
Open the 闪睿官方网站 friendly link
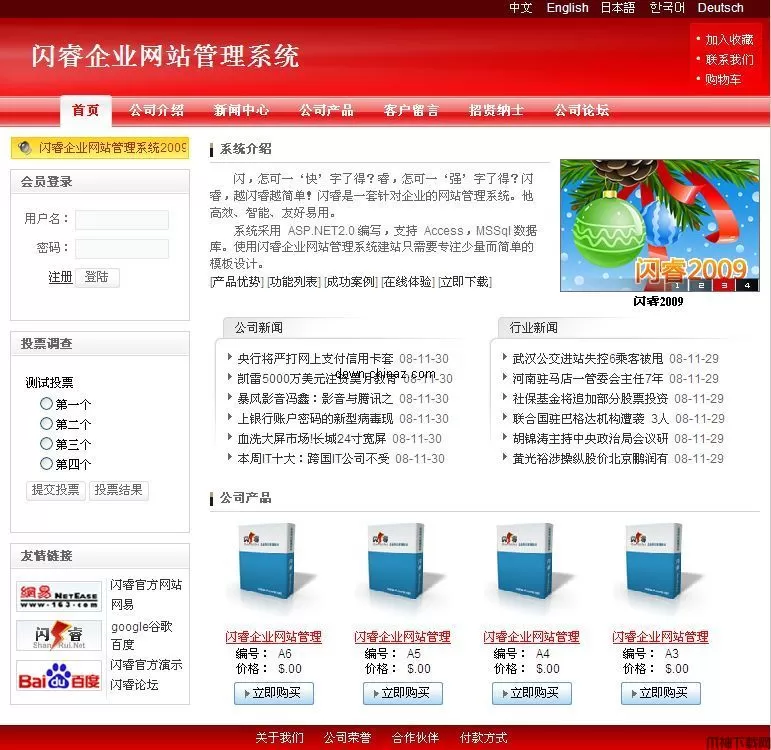146,584
